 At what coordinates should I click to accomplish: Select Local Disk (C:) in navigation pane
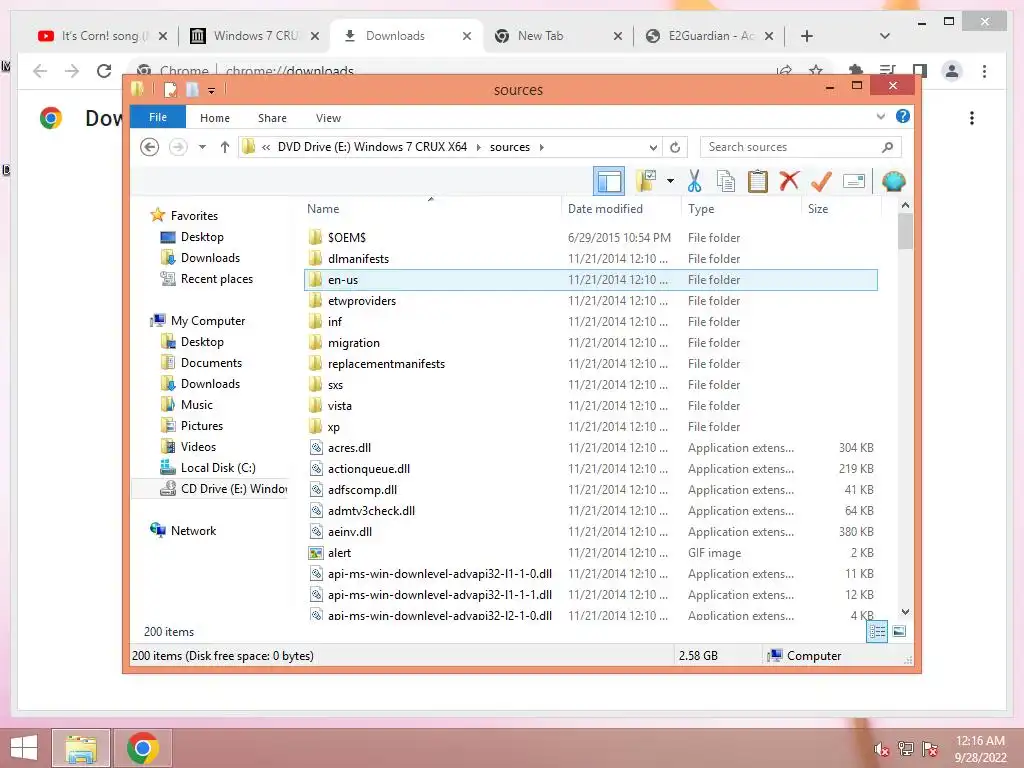click(x=218, y=468)
